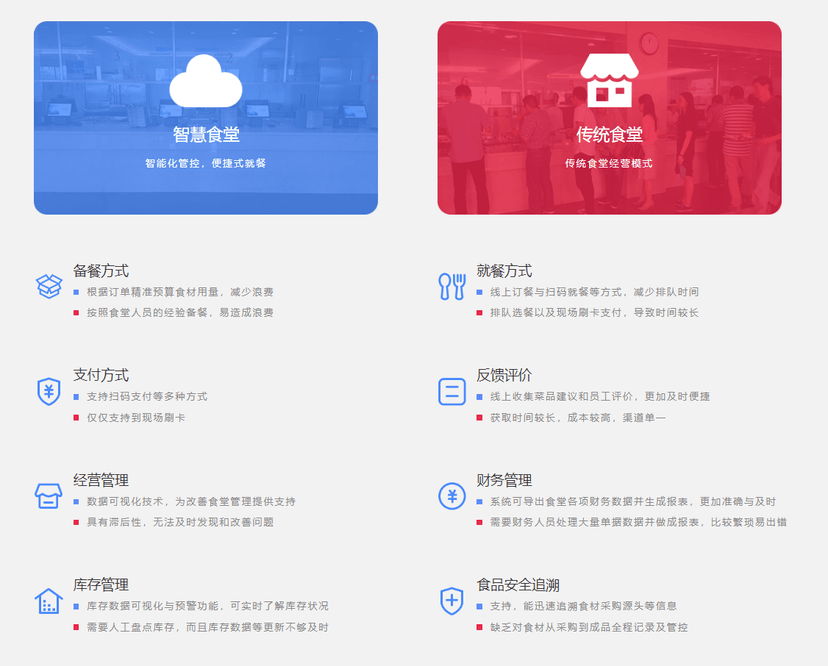Viewport: 828px width, 666px height.
Task: Click the line 具有滞后性，无法及时发现和改善问题
Action: (x=180, y=522)
